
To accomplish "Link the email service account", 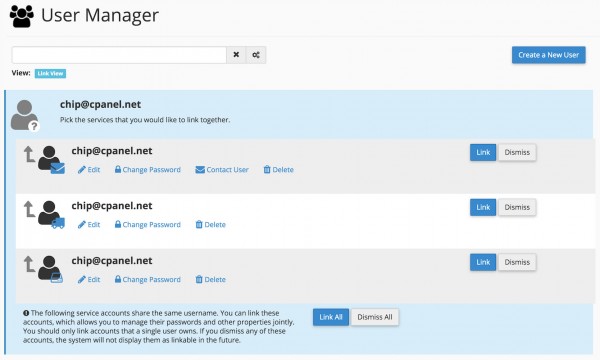I will [483, 152].
